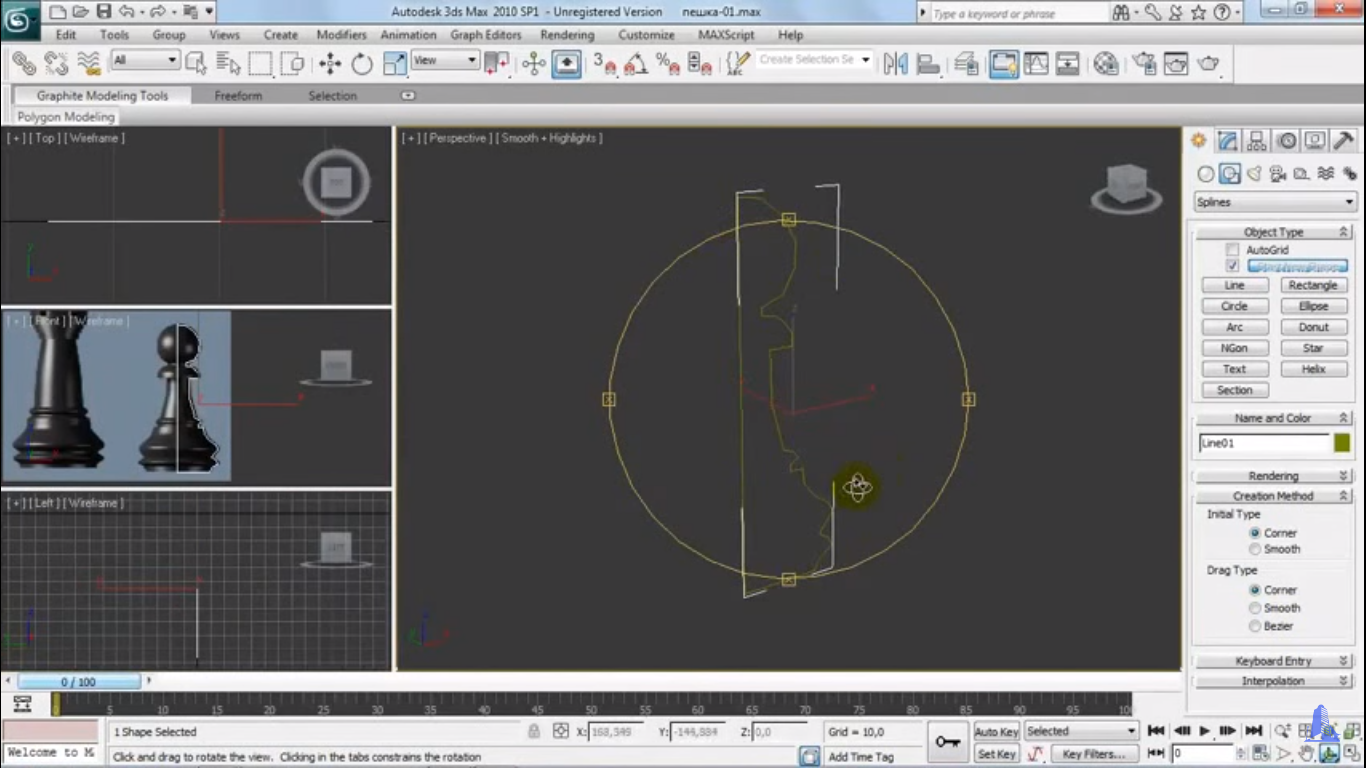
Task: Switch to the Freeform ribbon tab
Action: 238,96
